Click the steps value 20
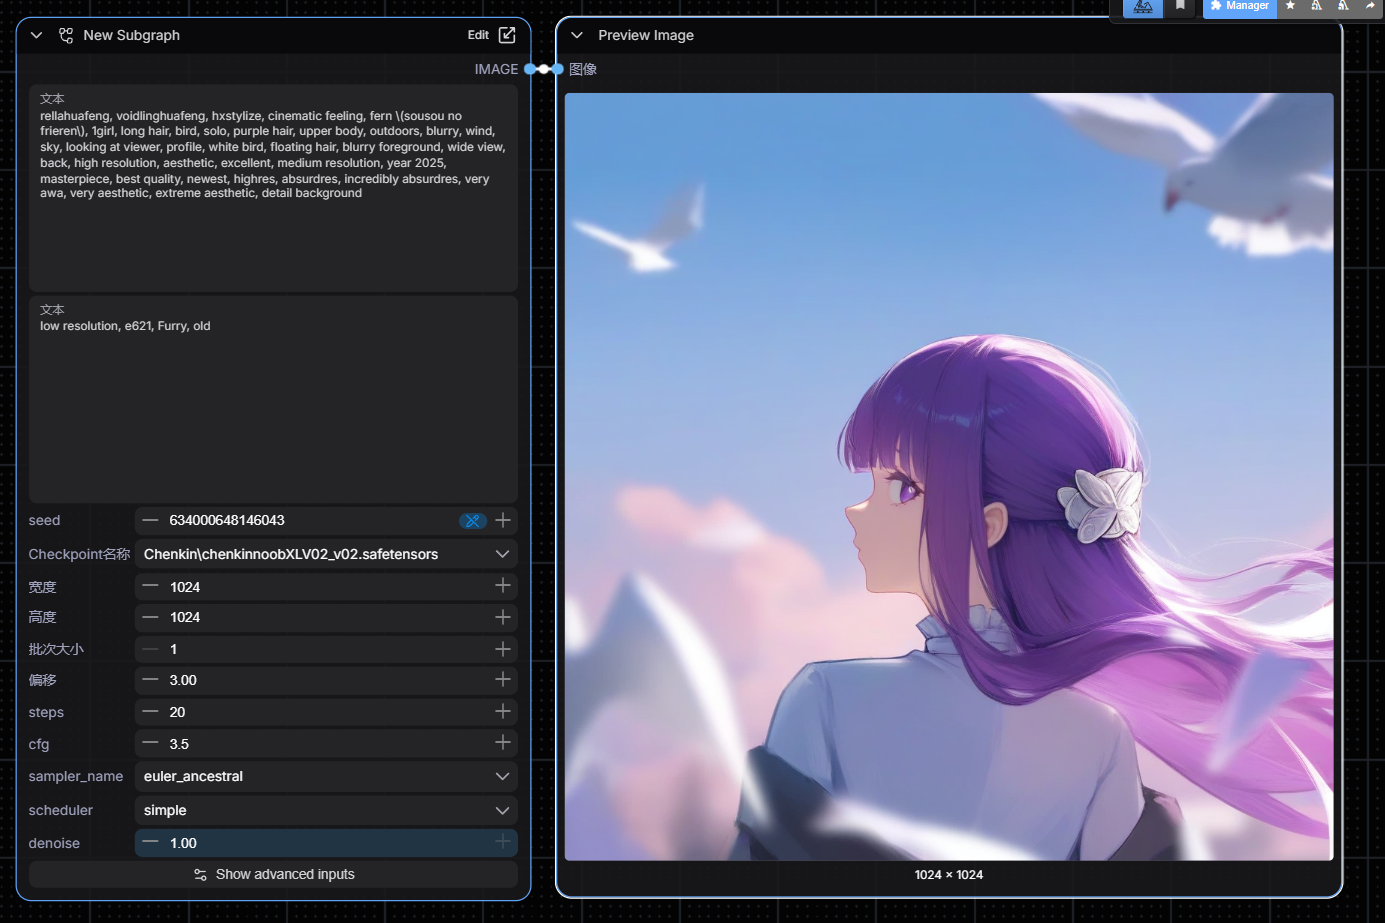Viewport: 1385px width, 923px height. (x=177, y=712)
